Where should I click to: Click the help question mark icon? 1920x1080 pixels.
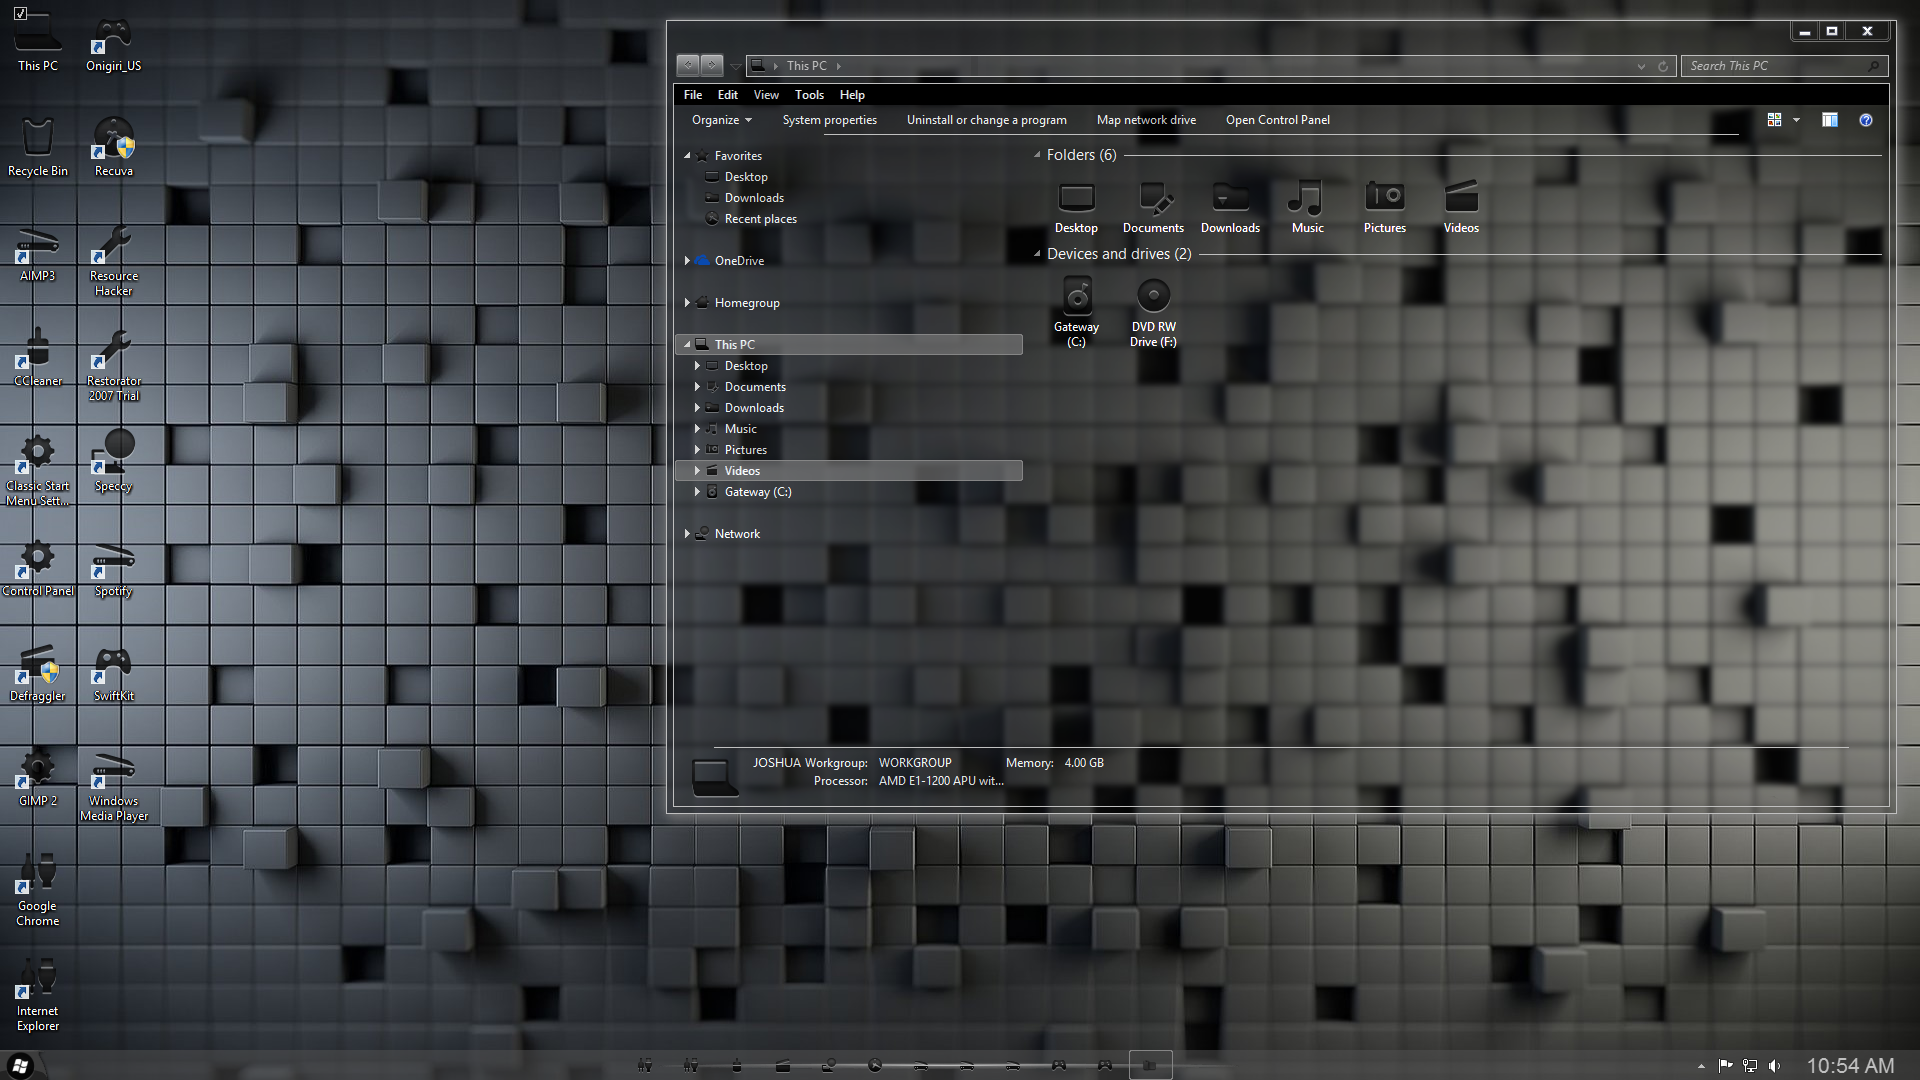pos(1865,120)
